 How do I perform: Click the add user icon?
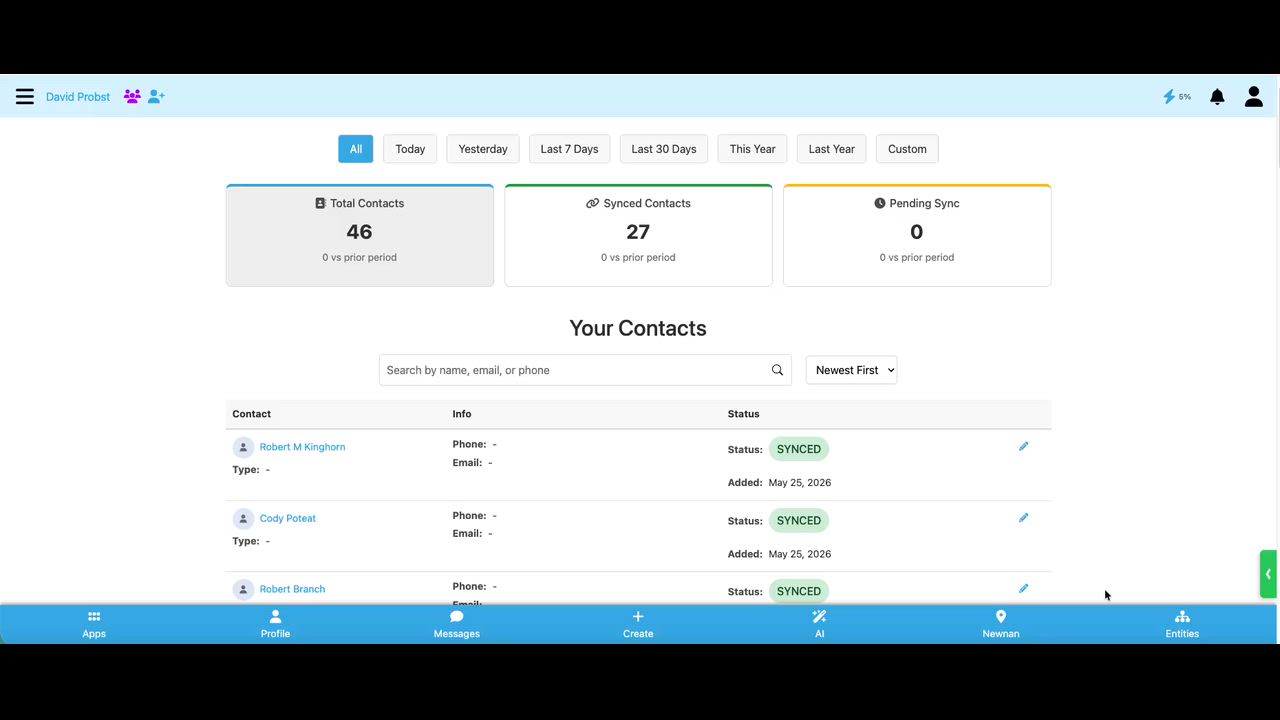tap(156, 97)
